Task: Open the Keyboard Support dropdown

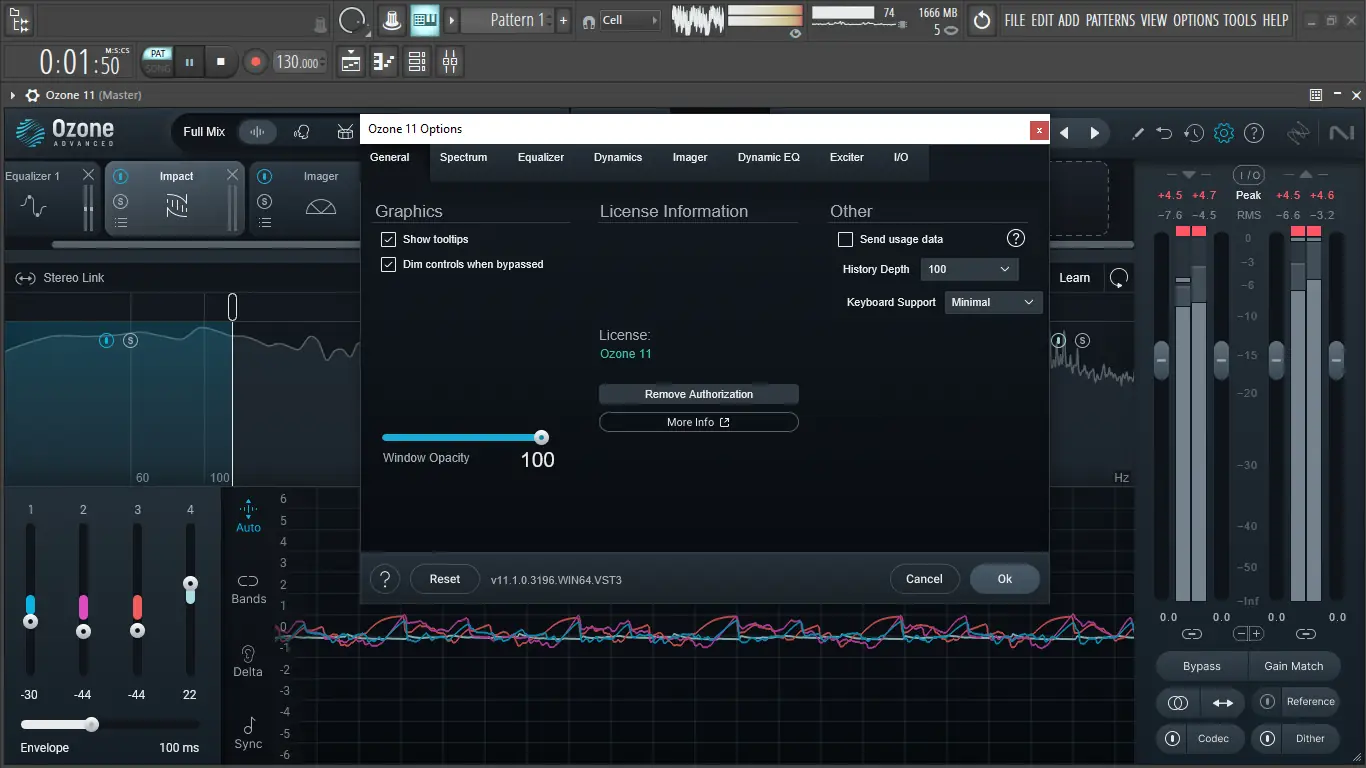Action: click(994, 302)
